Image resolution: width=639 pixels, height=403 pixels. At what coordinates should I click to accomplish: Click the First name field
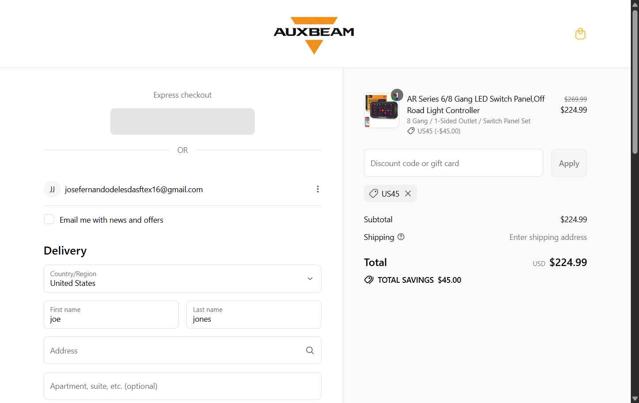tap(111, 315)
